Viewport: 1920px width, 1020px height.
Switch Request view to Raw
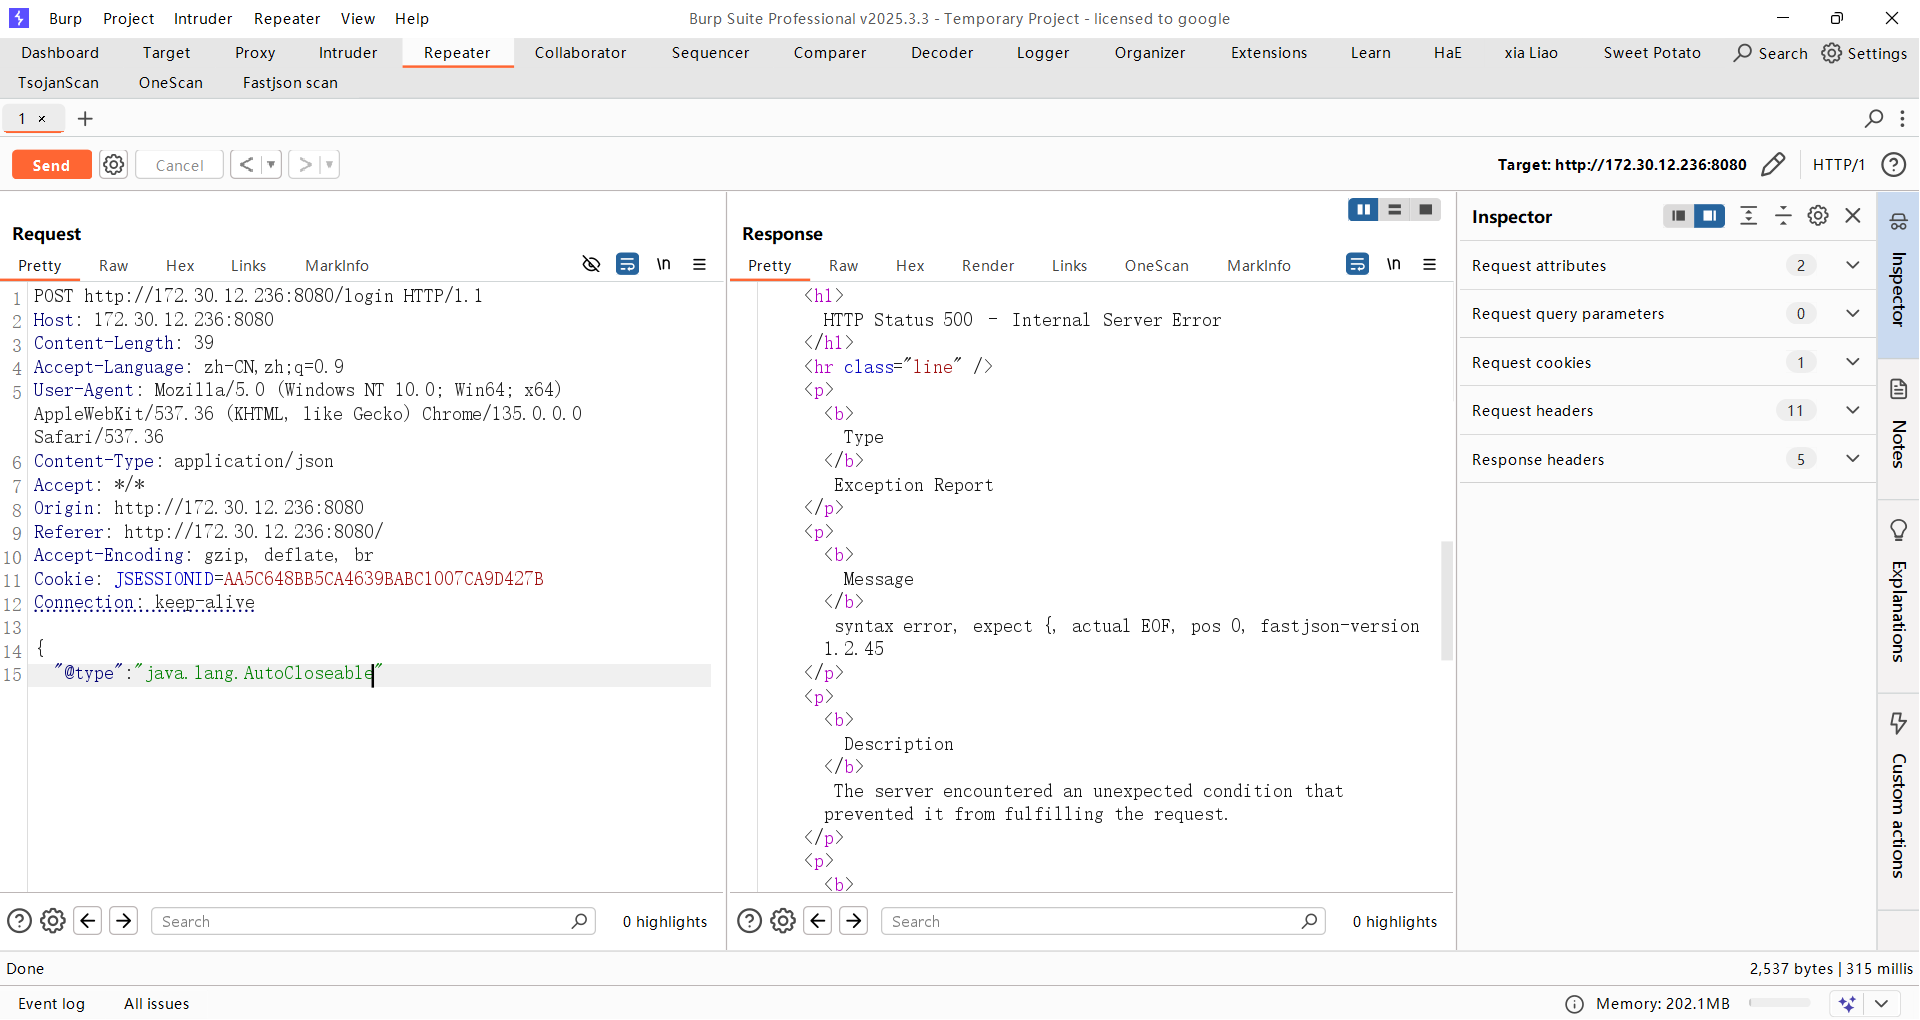click(x=113, y=266)
